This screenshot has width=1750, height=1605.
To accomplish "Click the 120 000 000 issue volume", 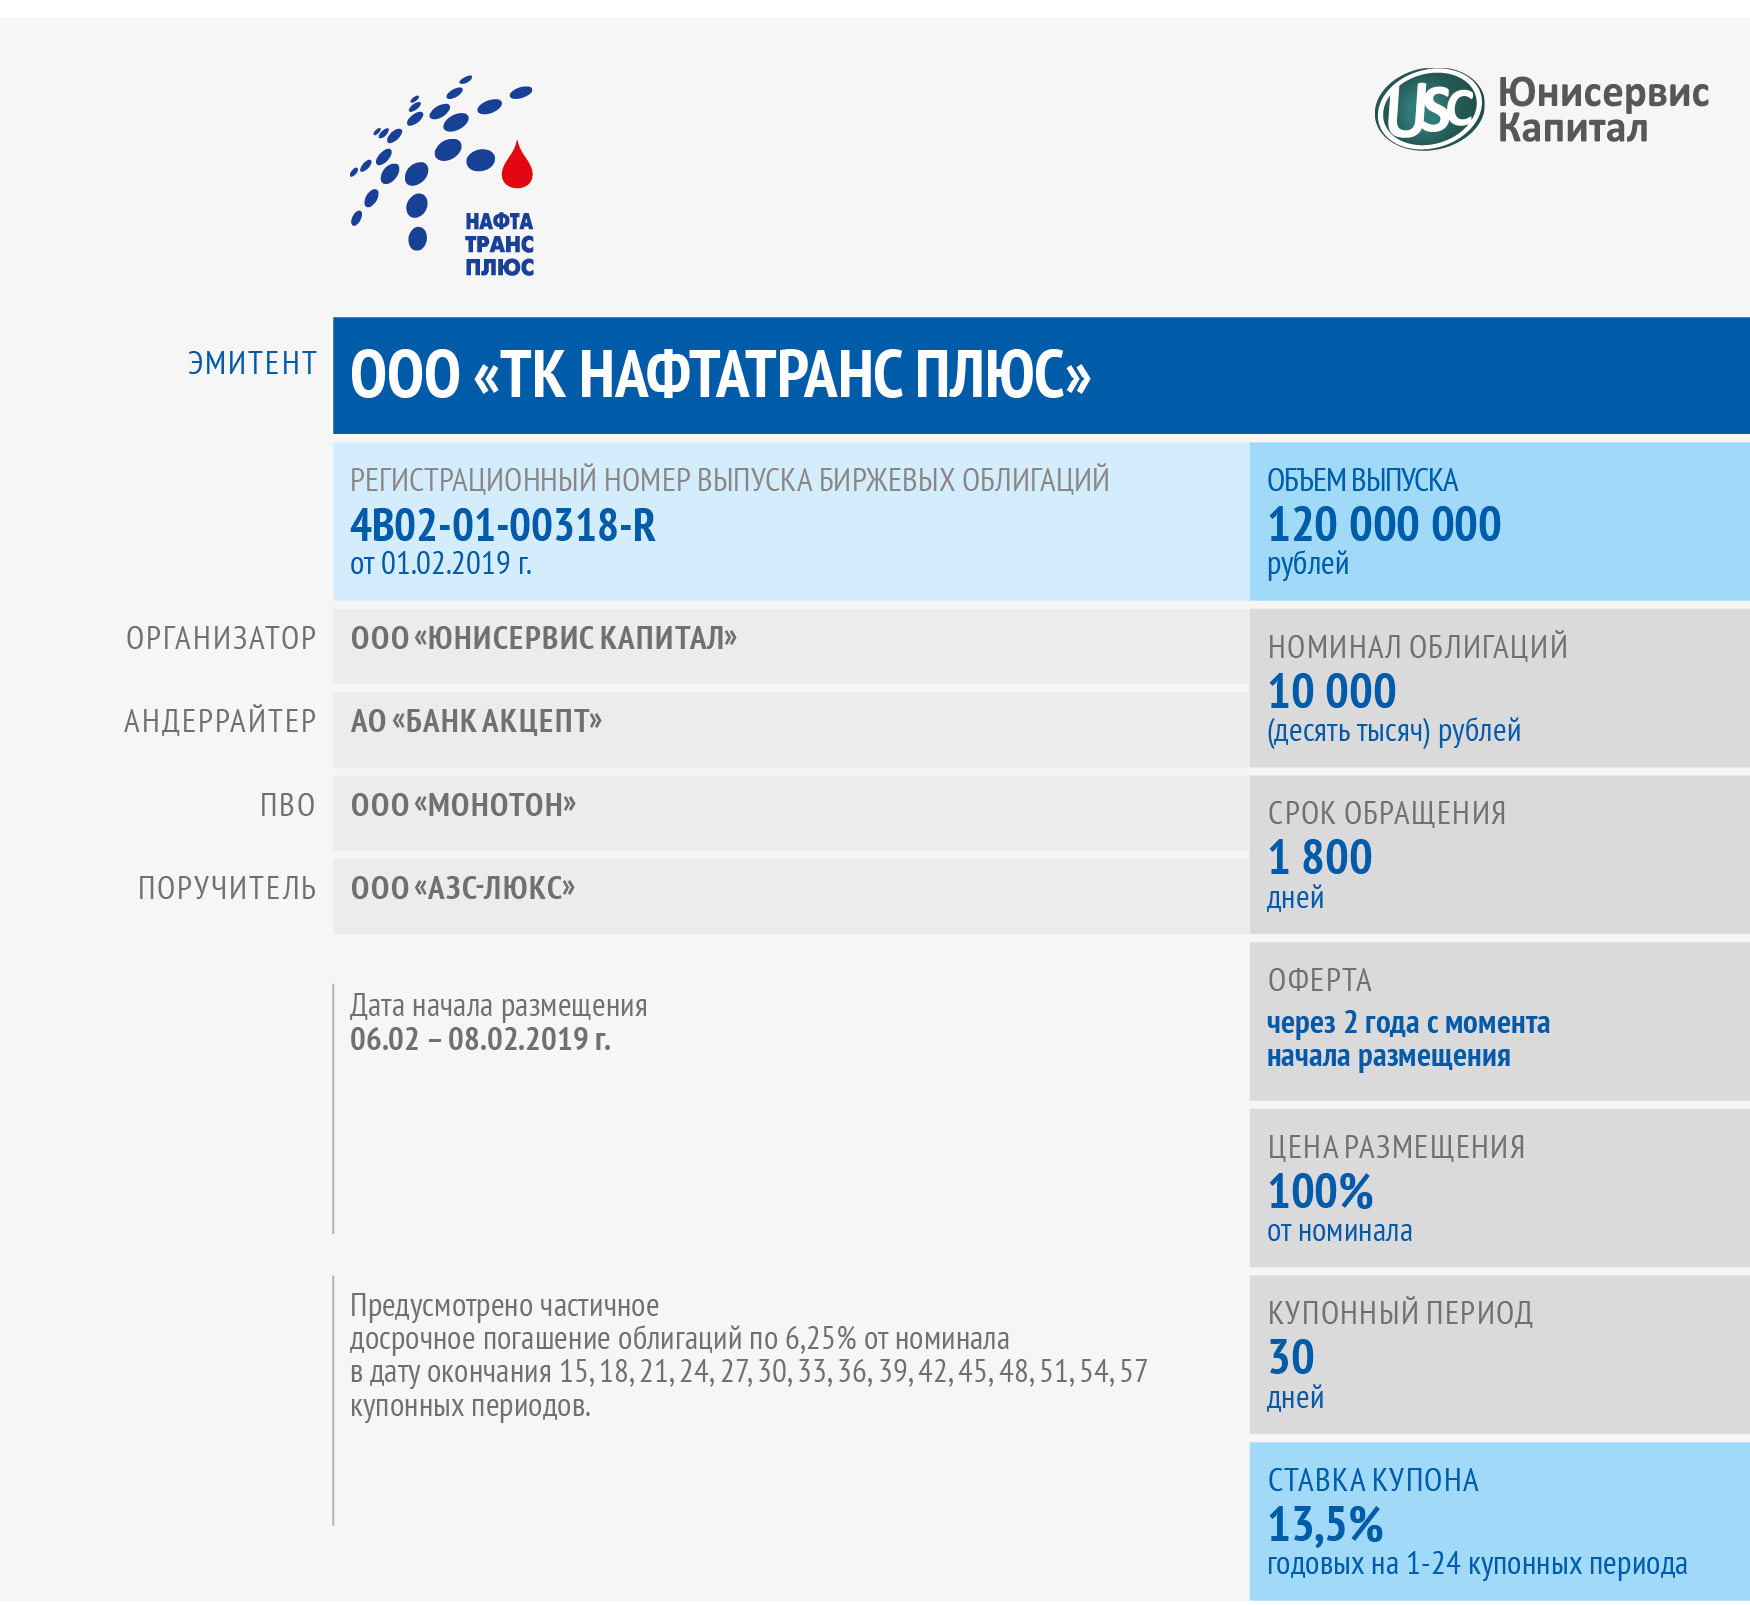I will (x=1384, y=525).
